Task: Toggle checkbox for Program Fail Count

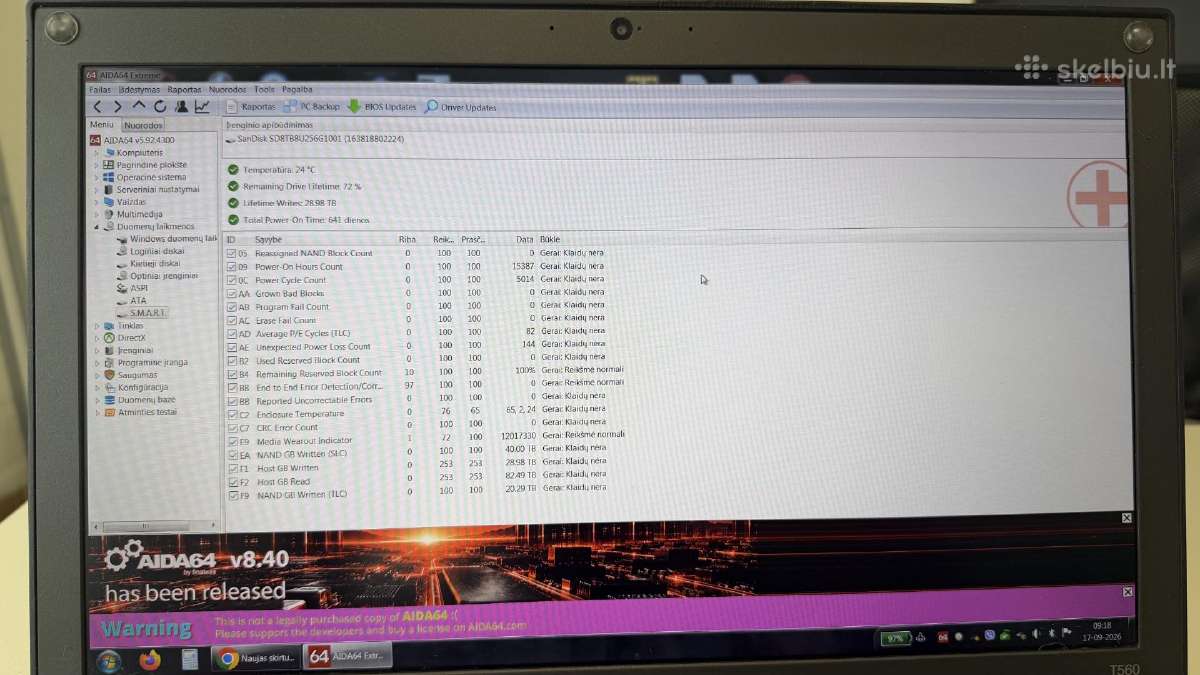Action: click(232, 306)
